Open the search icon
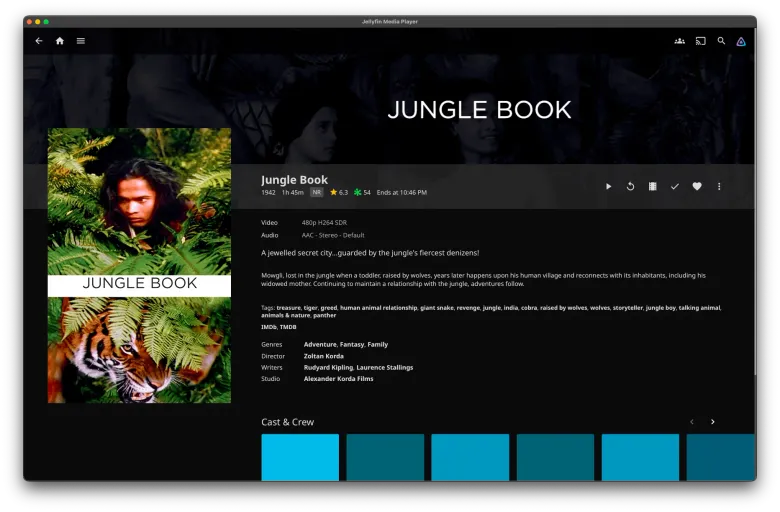Screen dimensions: 780x512 721,41
